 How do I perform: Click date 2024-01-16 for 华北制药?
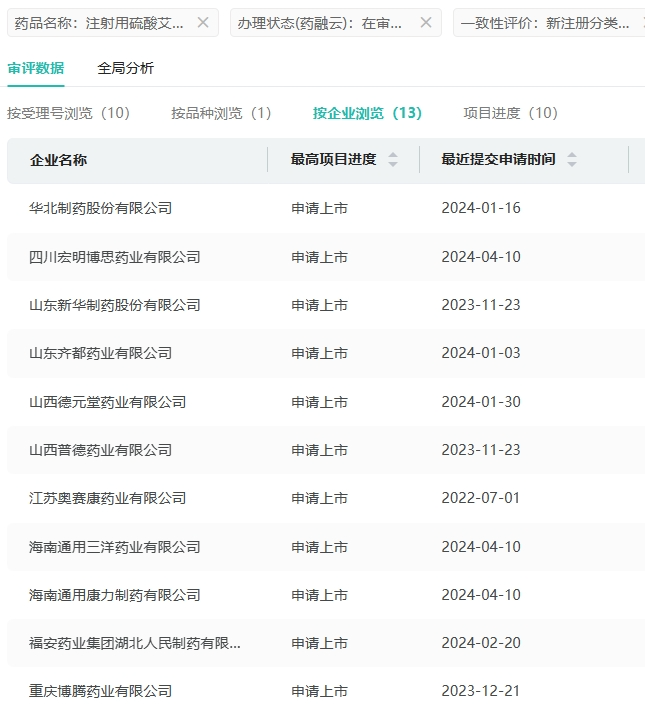tap(481, 208)
